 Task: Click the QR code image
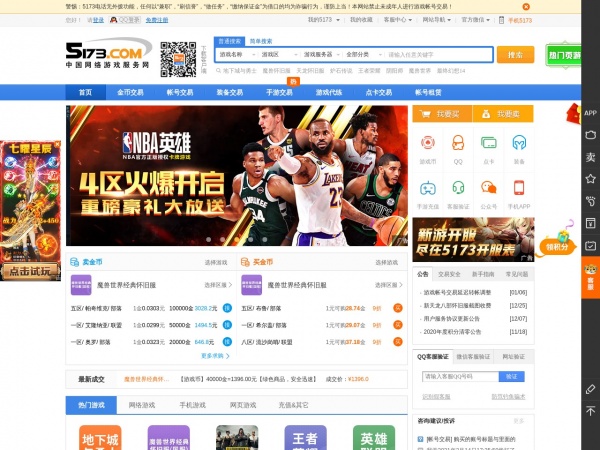click(x=178, y=59)
